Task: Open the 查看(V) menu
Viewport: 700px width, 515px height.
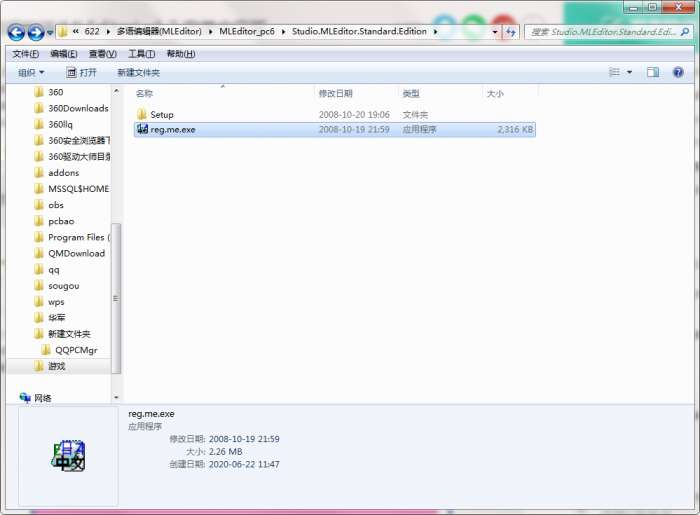Action: (103, 54)
